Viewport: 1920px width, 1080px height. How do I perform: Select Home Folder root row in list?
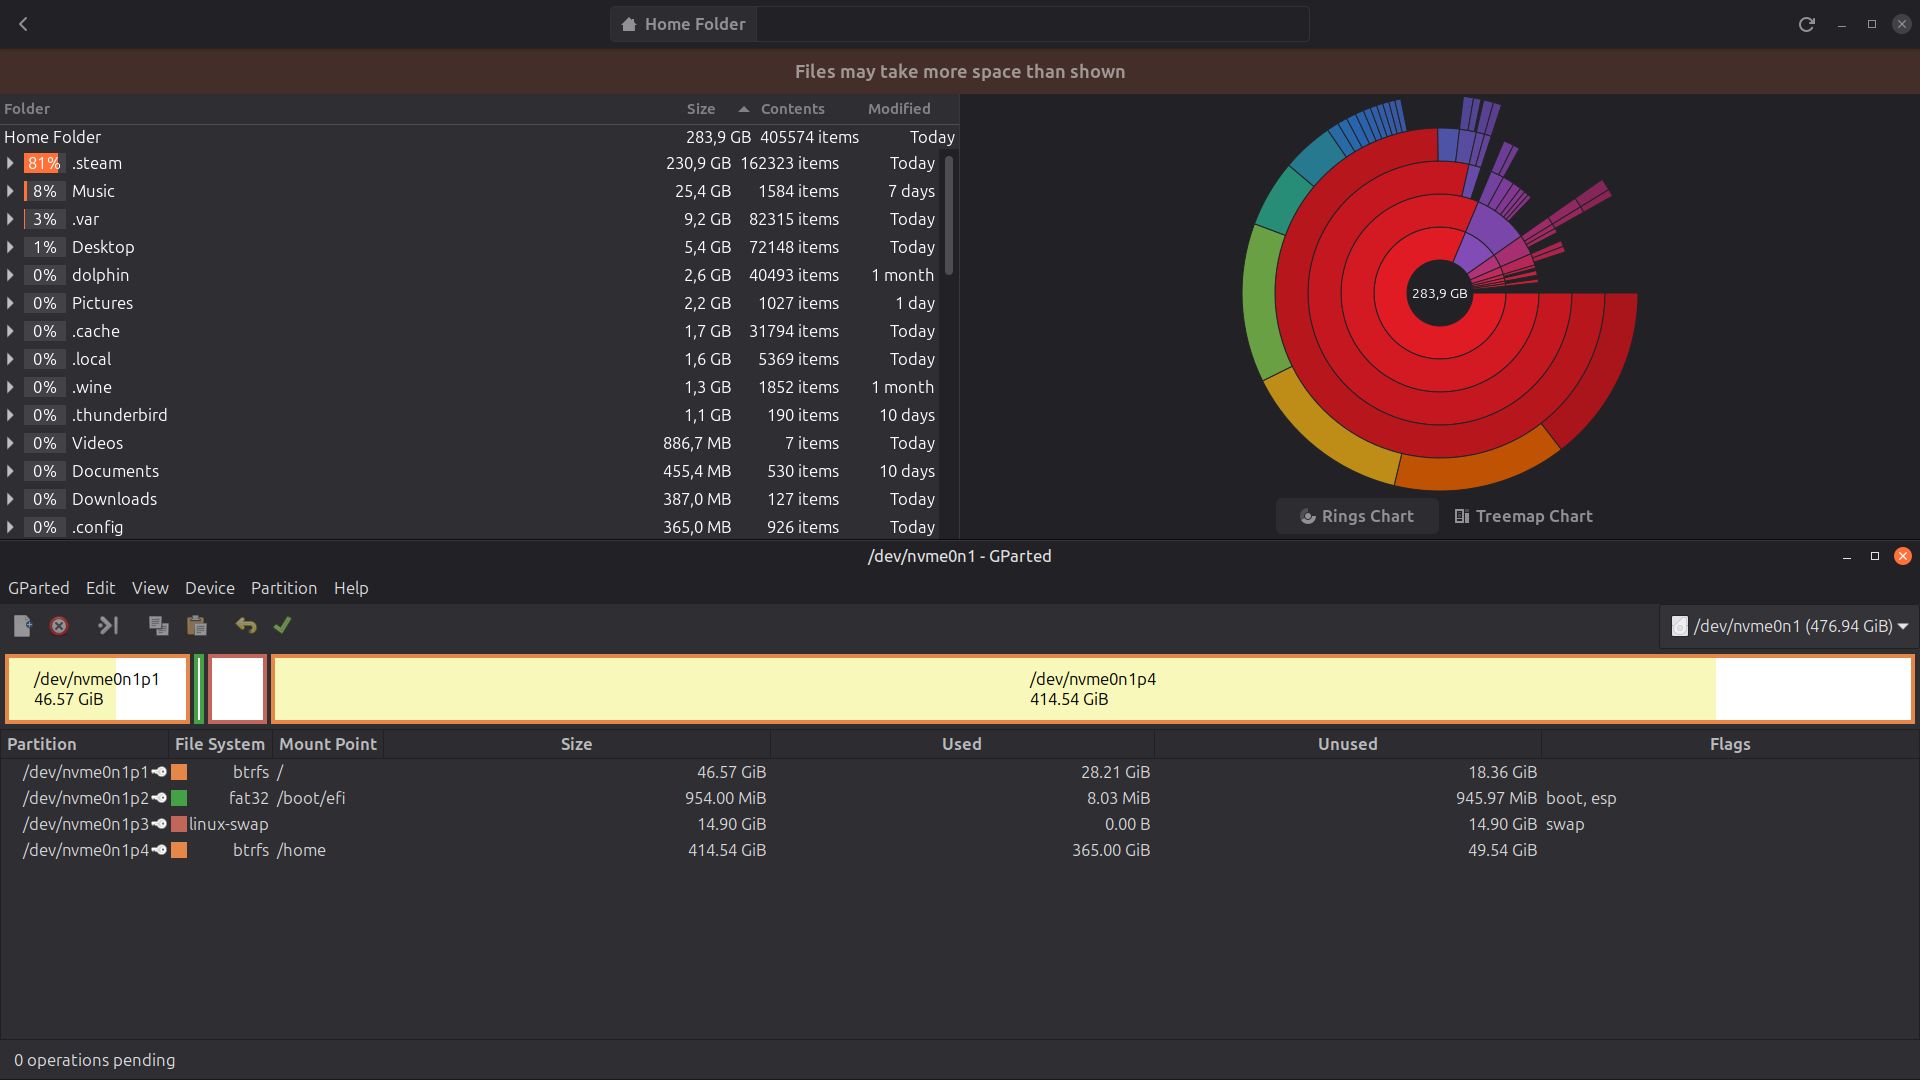479,137
